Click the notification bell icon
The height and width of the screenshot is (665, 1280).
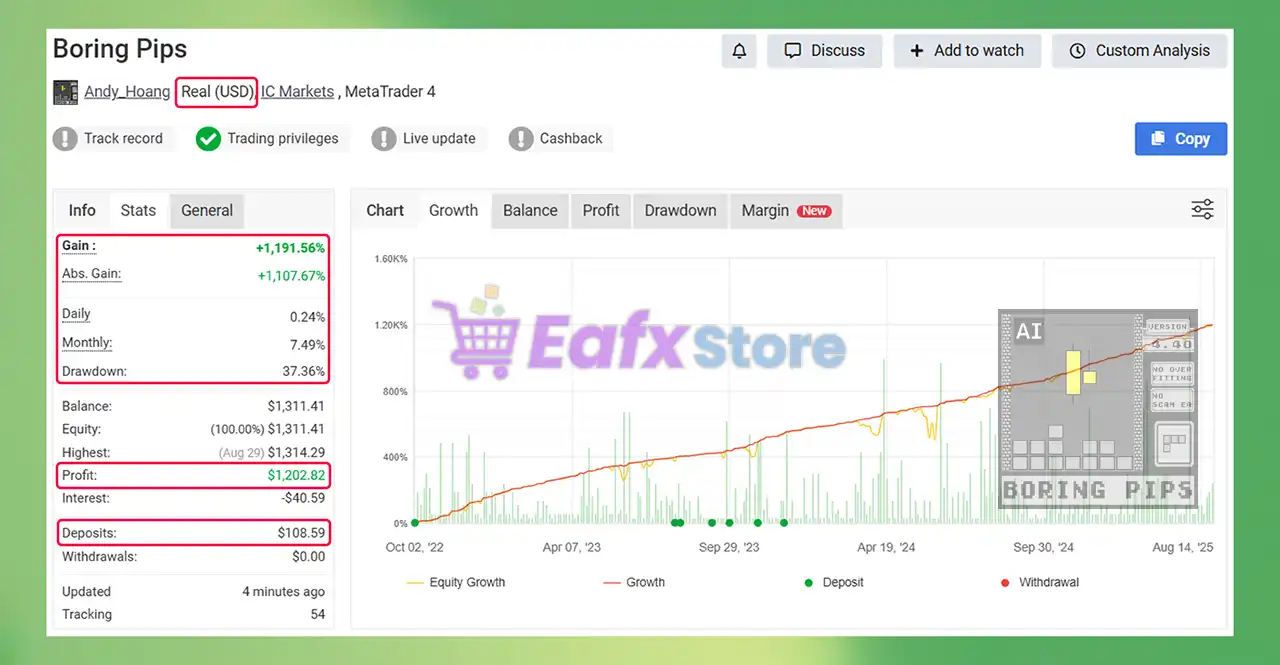click(x=739, y=51)
